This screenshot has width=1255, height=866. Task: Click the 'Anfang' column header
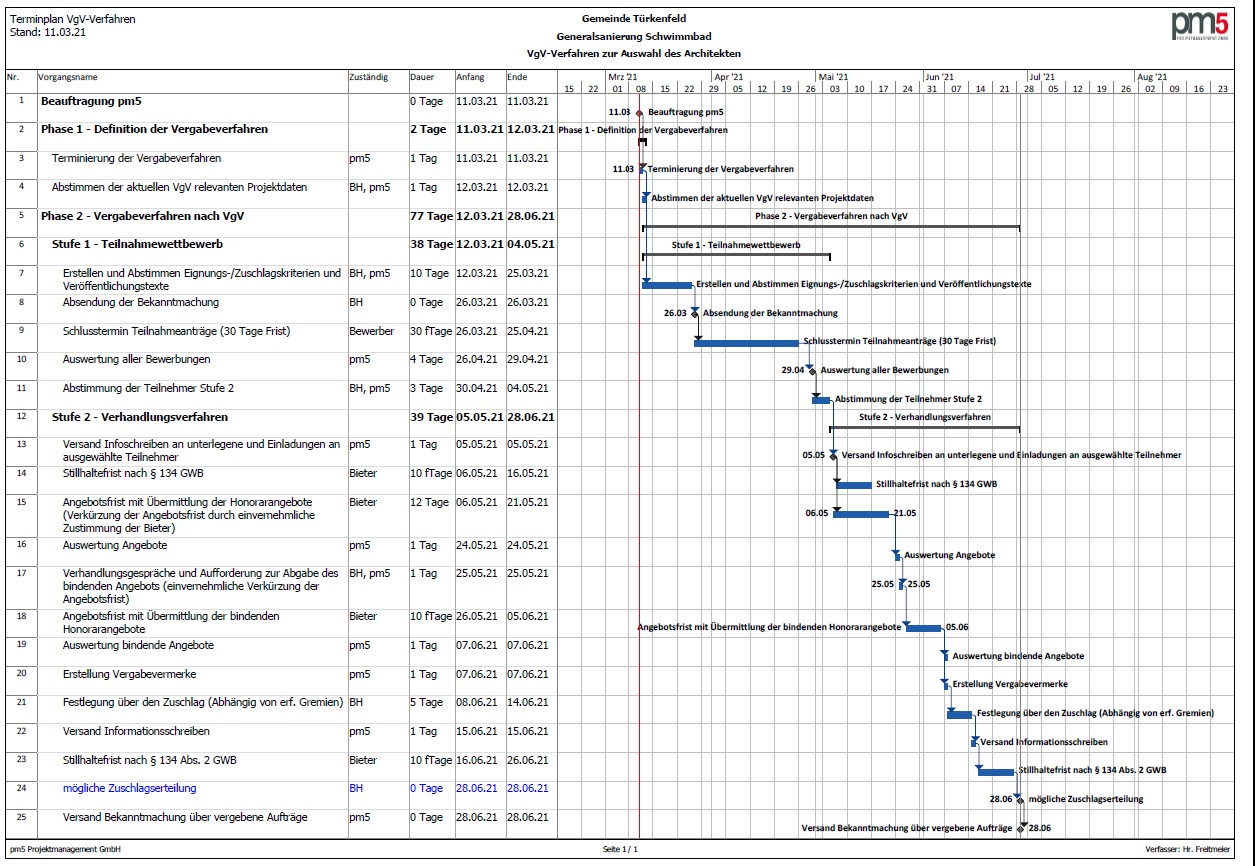coord(470,77)
